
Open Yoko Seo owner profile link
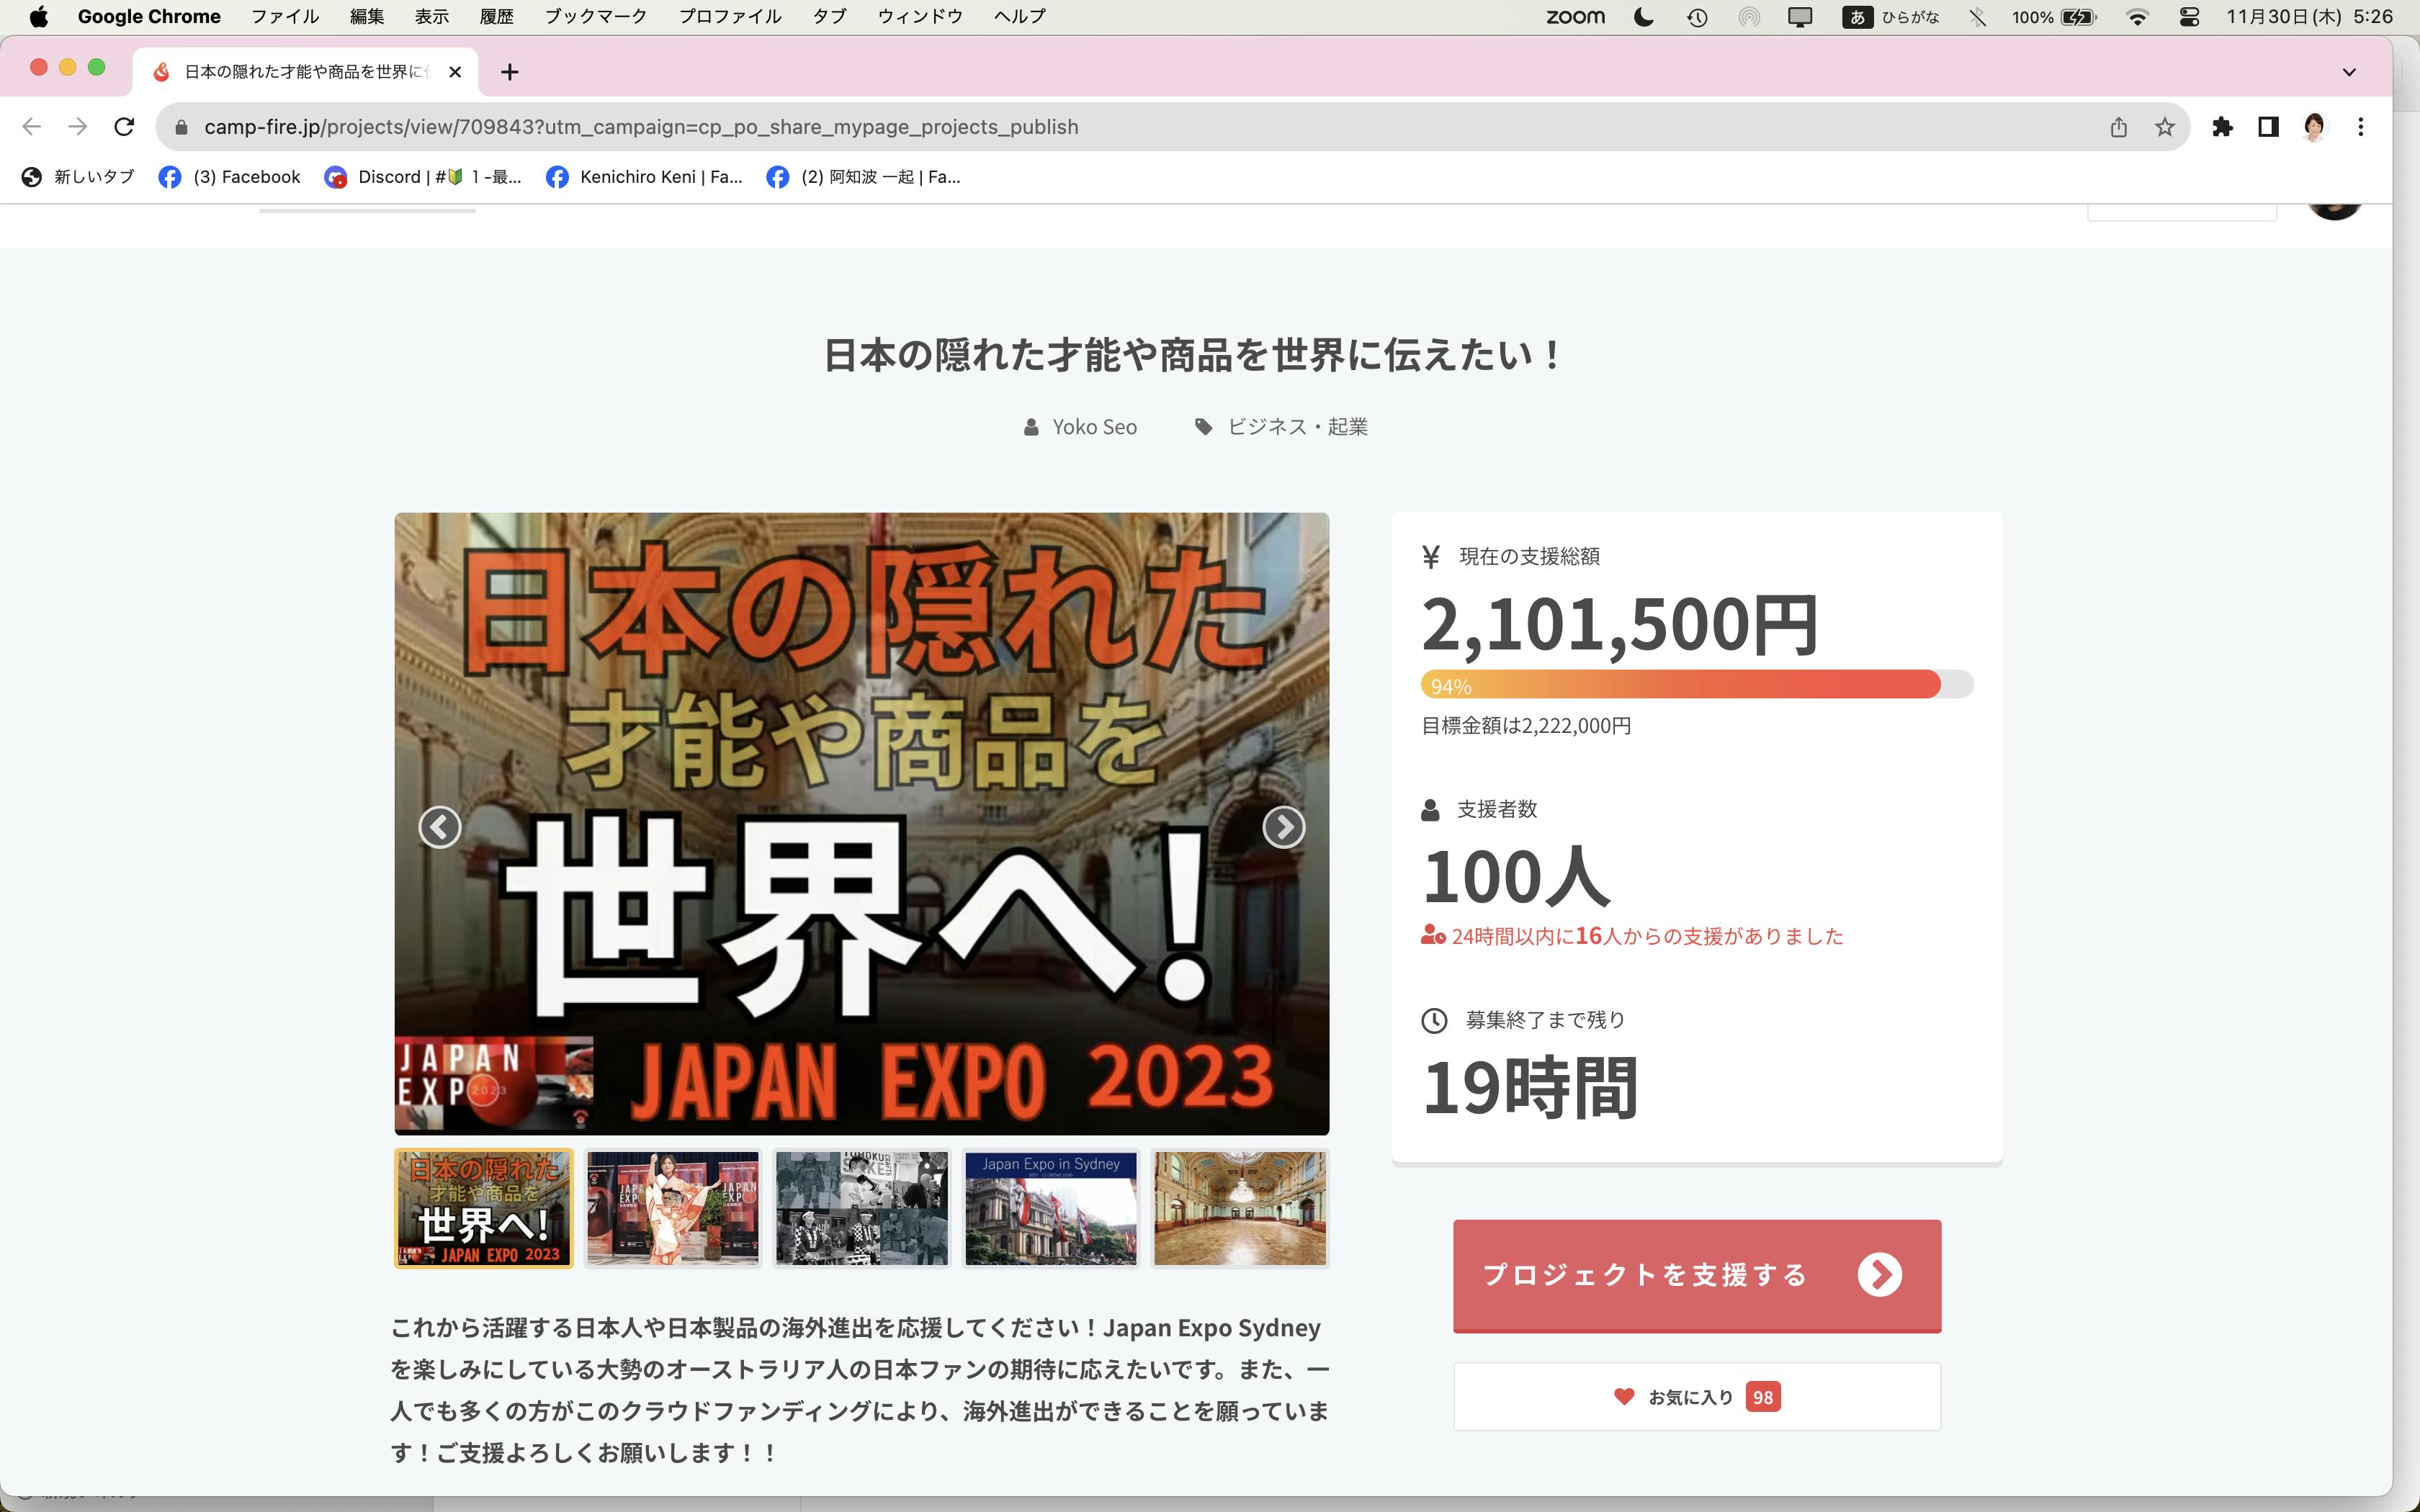tap(1093, 427)
